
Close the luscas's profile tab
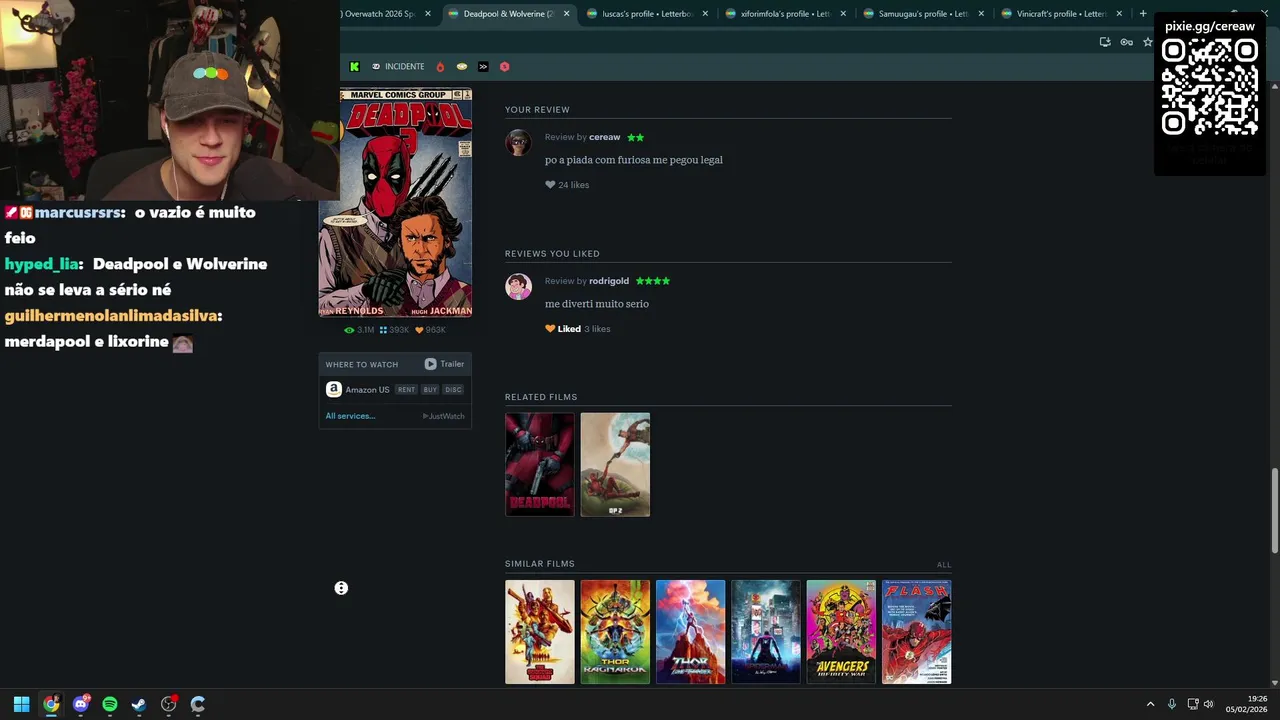click(705, 14)
